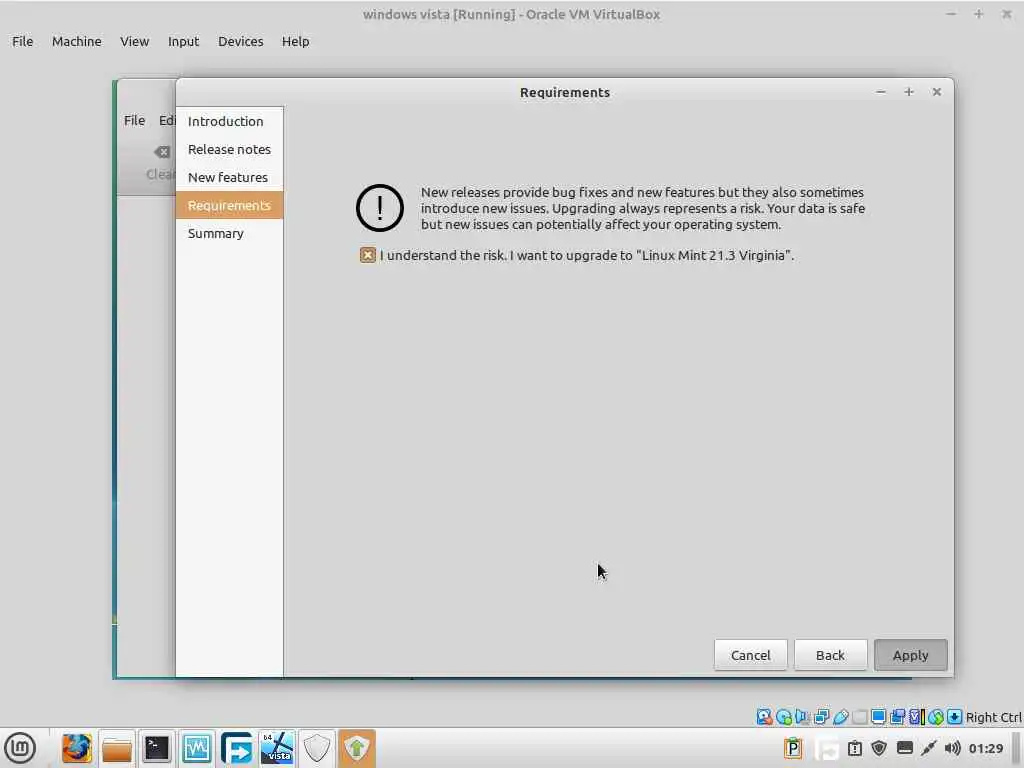
Task: Click VirtualBox mouse integration status icon
Action: [936, 717]
